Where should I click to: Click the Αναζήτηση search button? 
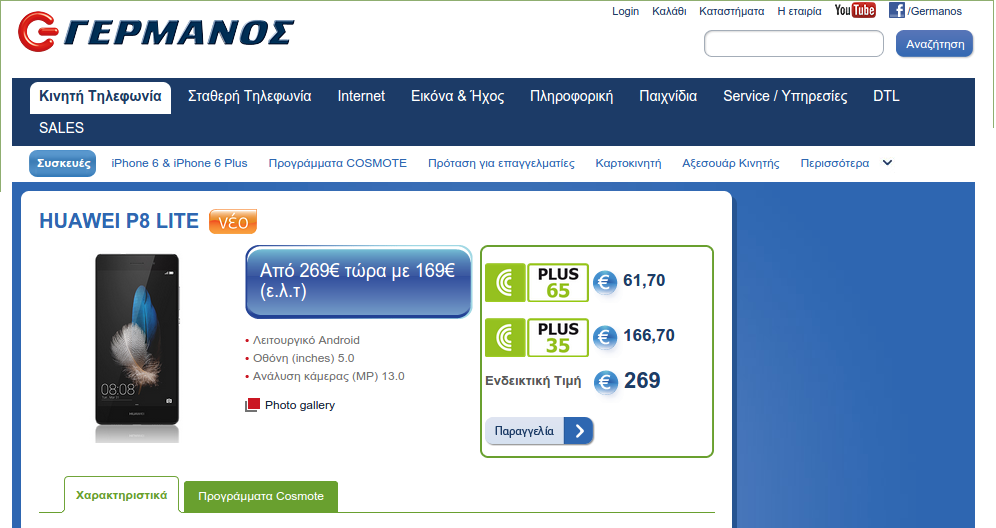pos(934,44)
